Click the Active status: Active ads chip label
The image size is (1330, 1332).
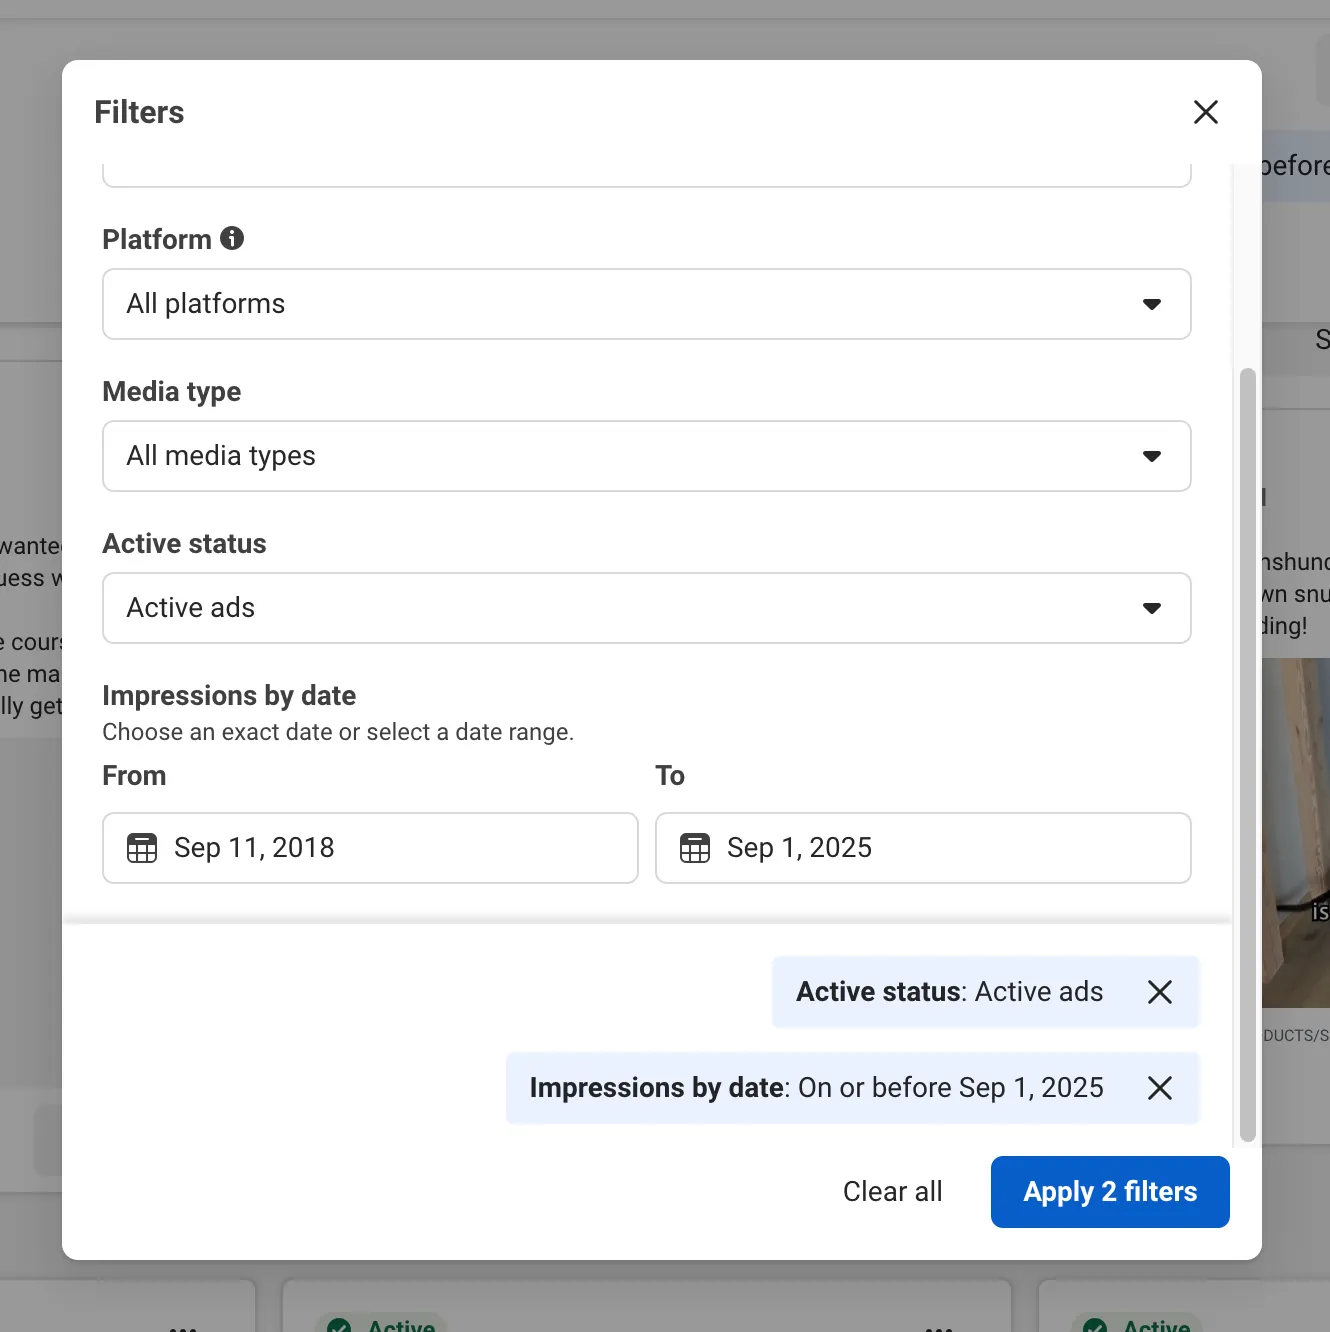tap(949, 992)
